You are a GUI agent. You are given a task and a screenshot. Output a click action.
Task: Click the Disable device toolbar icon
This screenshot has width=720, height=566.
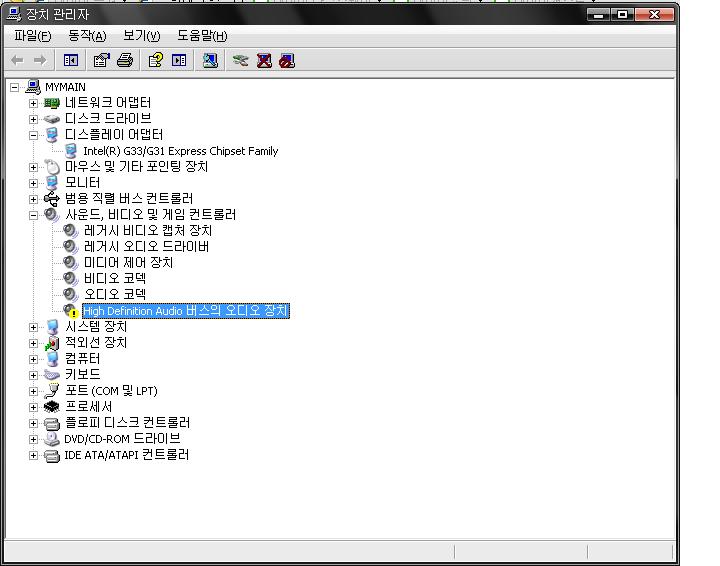point(287,60)
